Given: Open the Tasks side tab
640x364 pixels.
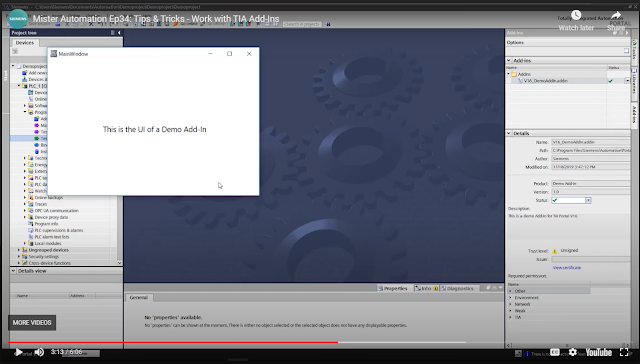Looking at the screenshot, I should pos(635,50).
